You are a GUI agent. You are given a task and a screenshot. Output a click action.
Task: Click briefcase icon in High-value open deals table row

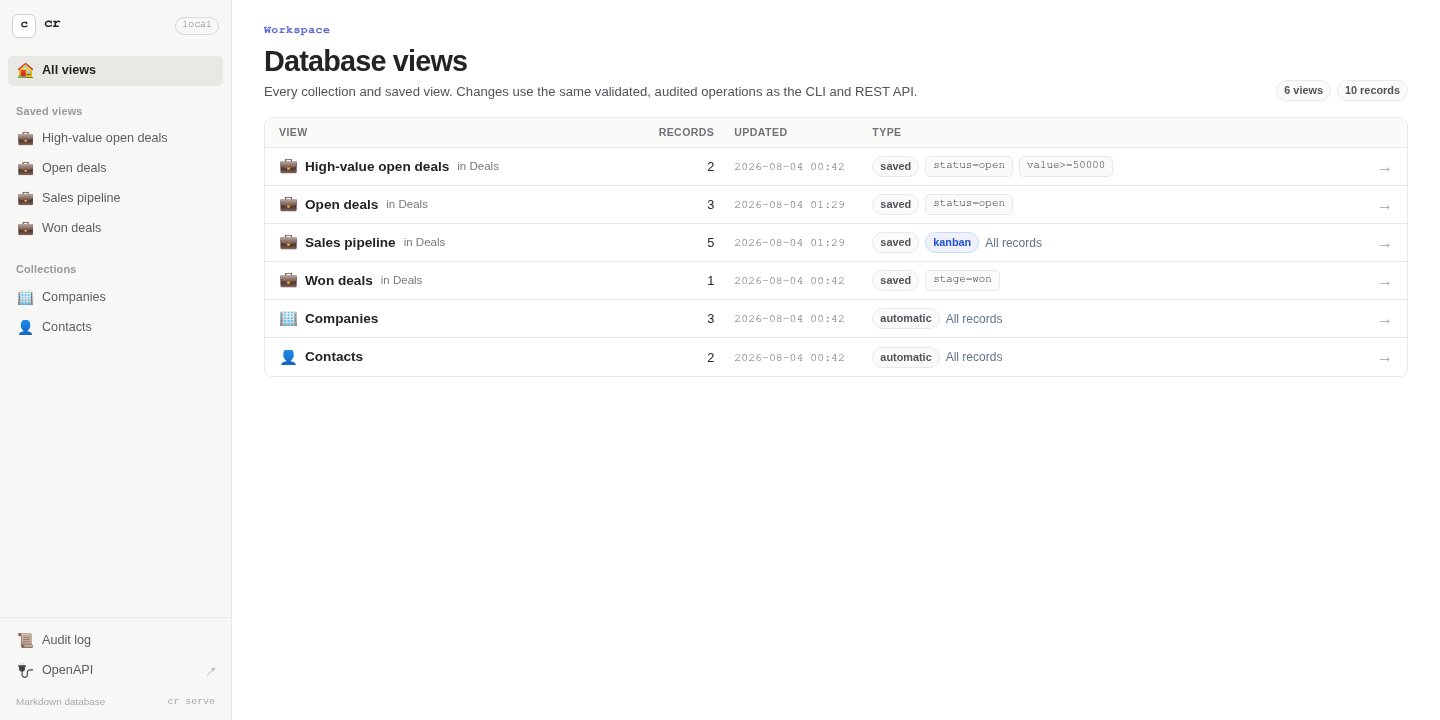click(x=288, y=166)
